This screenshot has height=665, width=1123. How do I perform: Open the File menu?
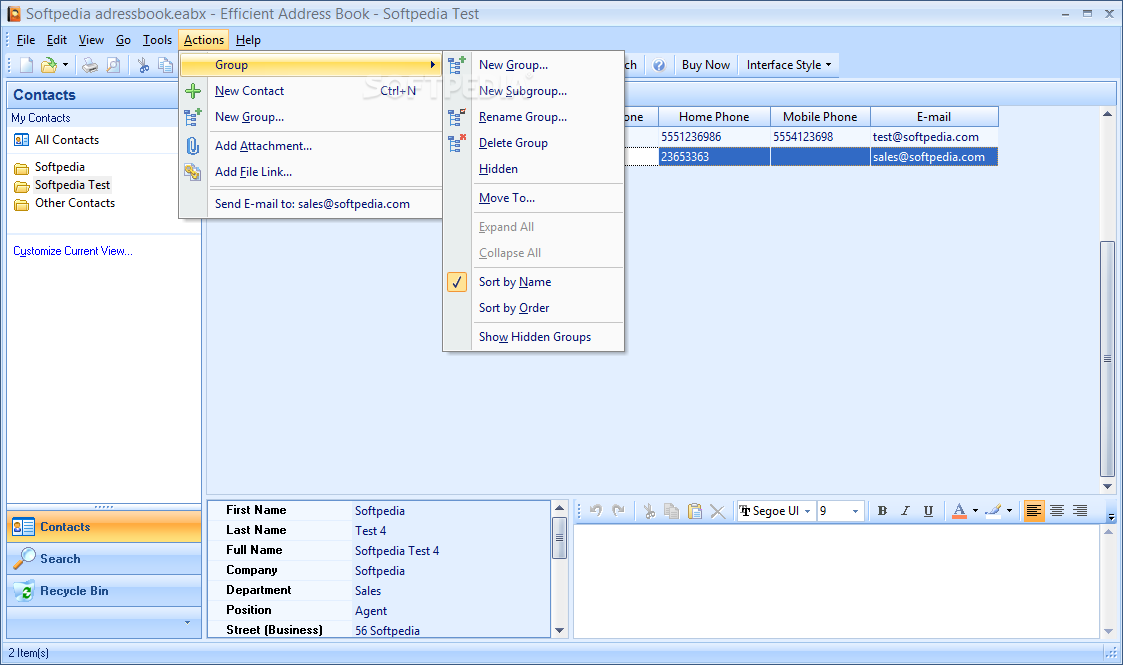point(26,40)
